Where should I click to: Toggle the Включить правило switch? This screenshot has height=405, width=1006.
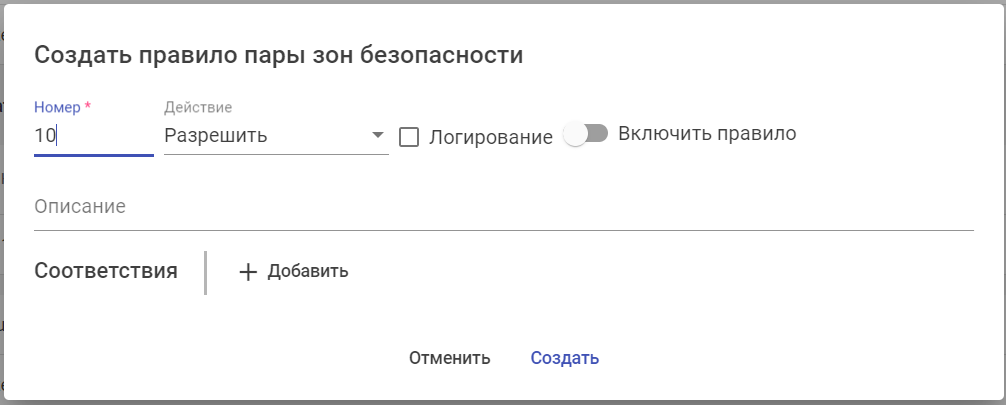(586, 134)
